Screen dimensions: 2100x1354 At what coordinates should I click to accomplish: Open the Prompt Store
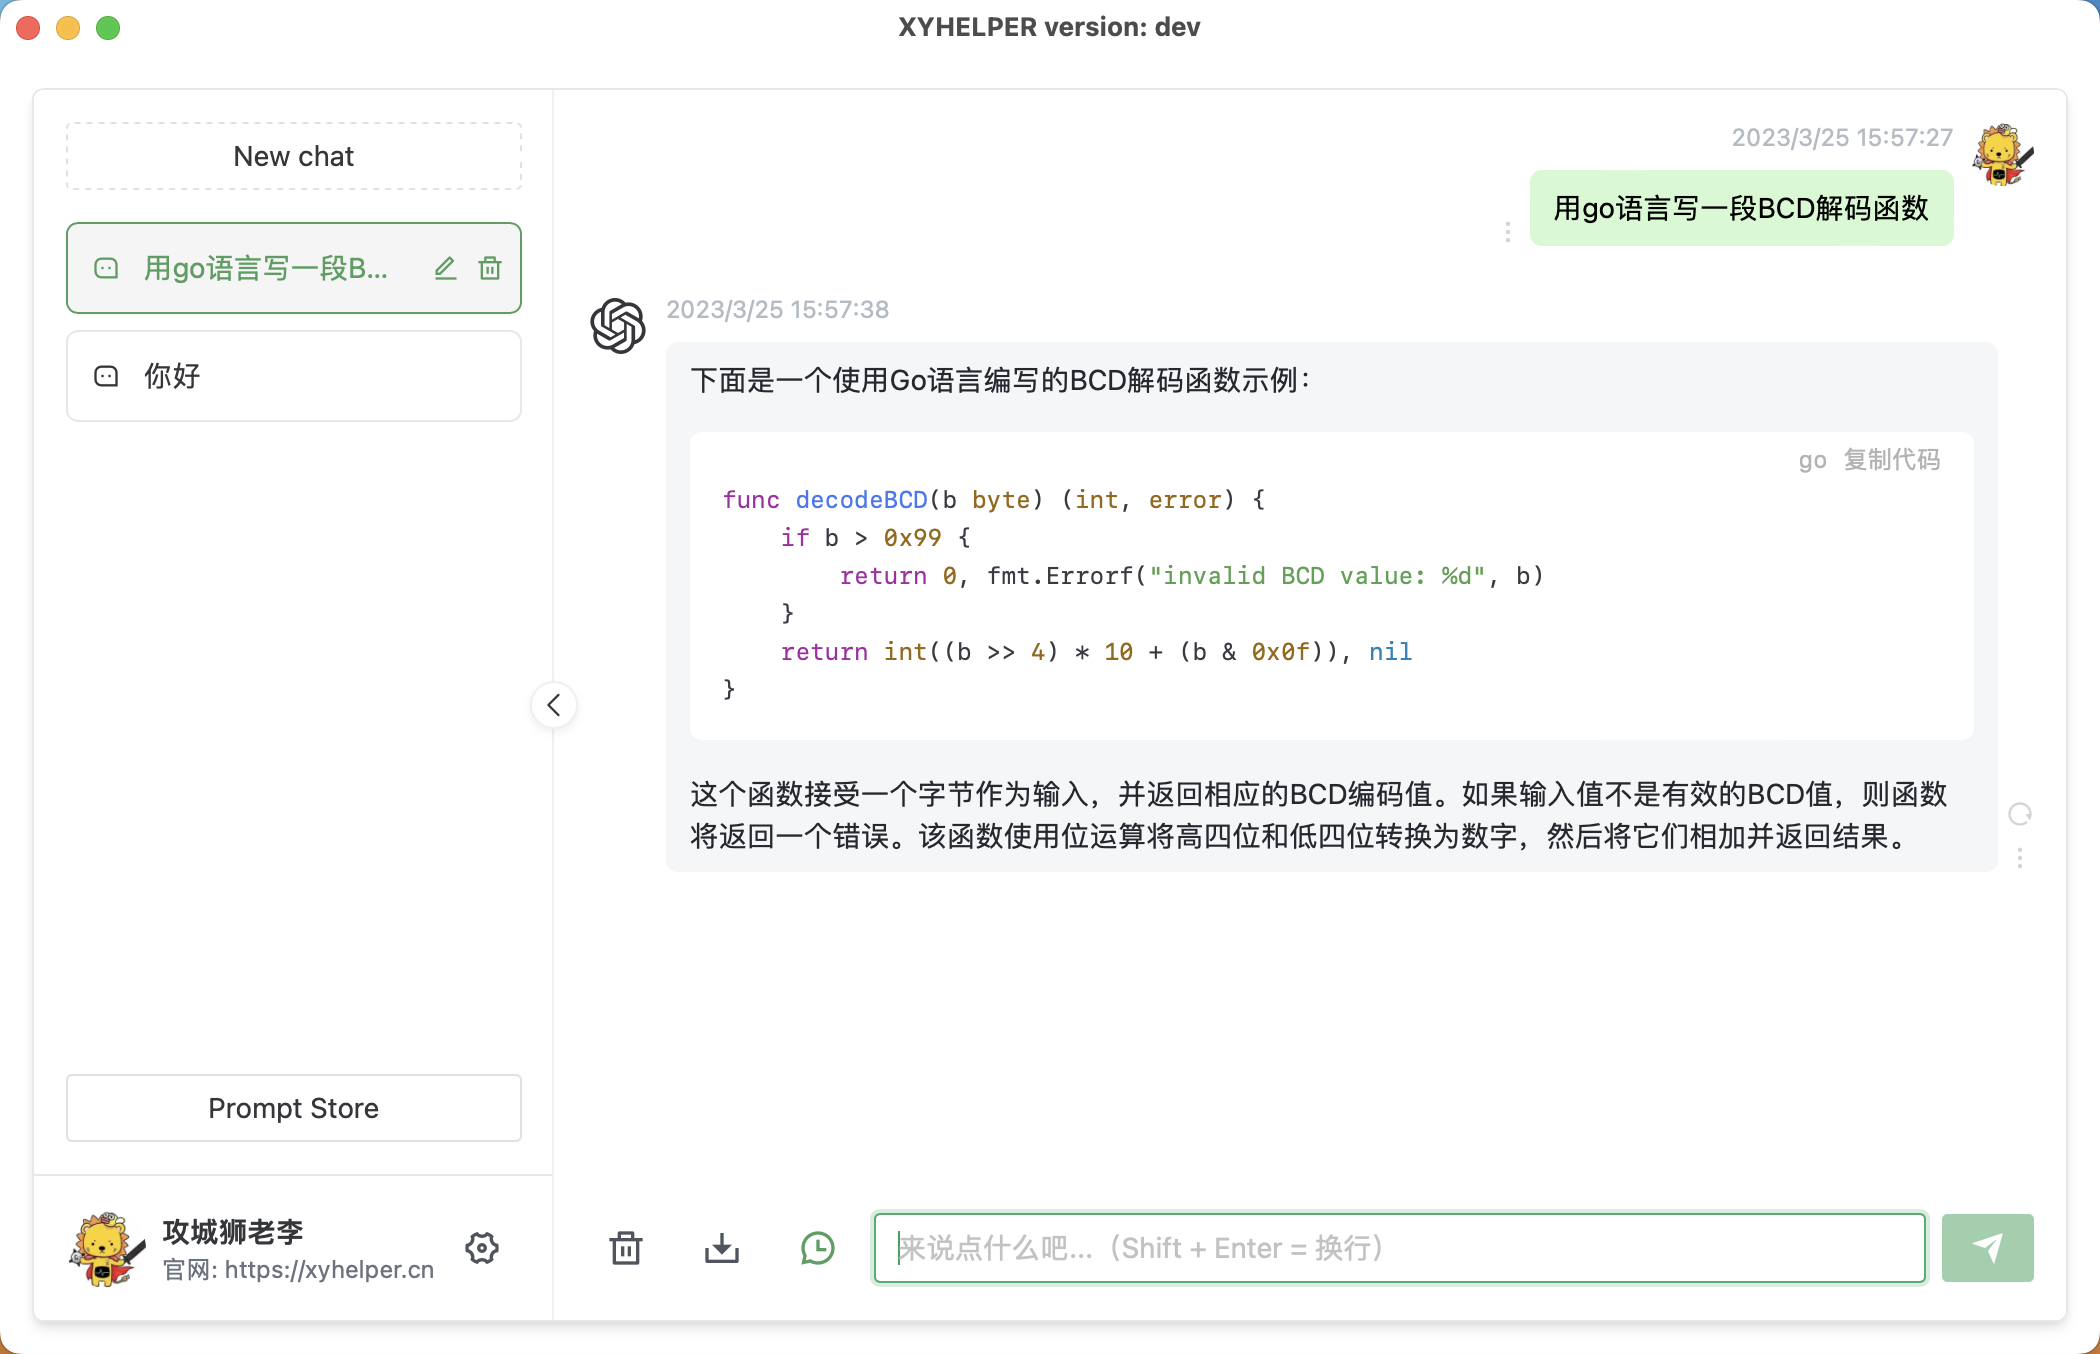click(x=294, y=1108)
